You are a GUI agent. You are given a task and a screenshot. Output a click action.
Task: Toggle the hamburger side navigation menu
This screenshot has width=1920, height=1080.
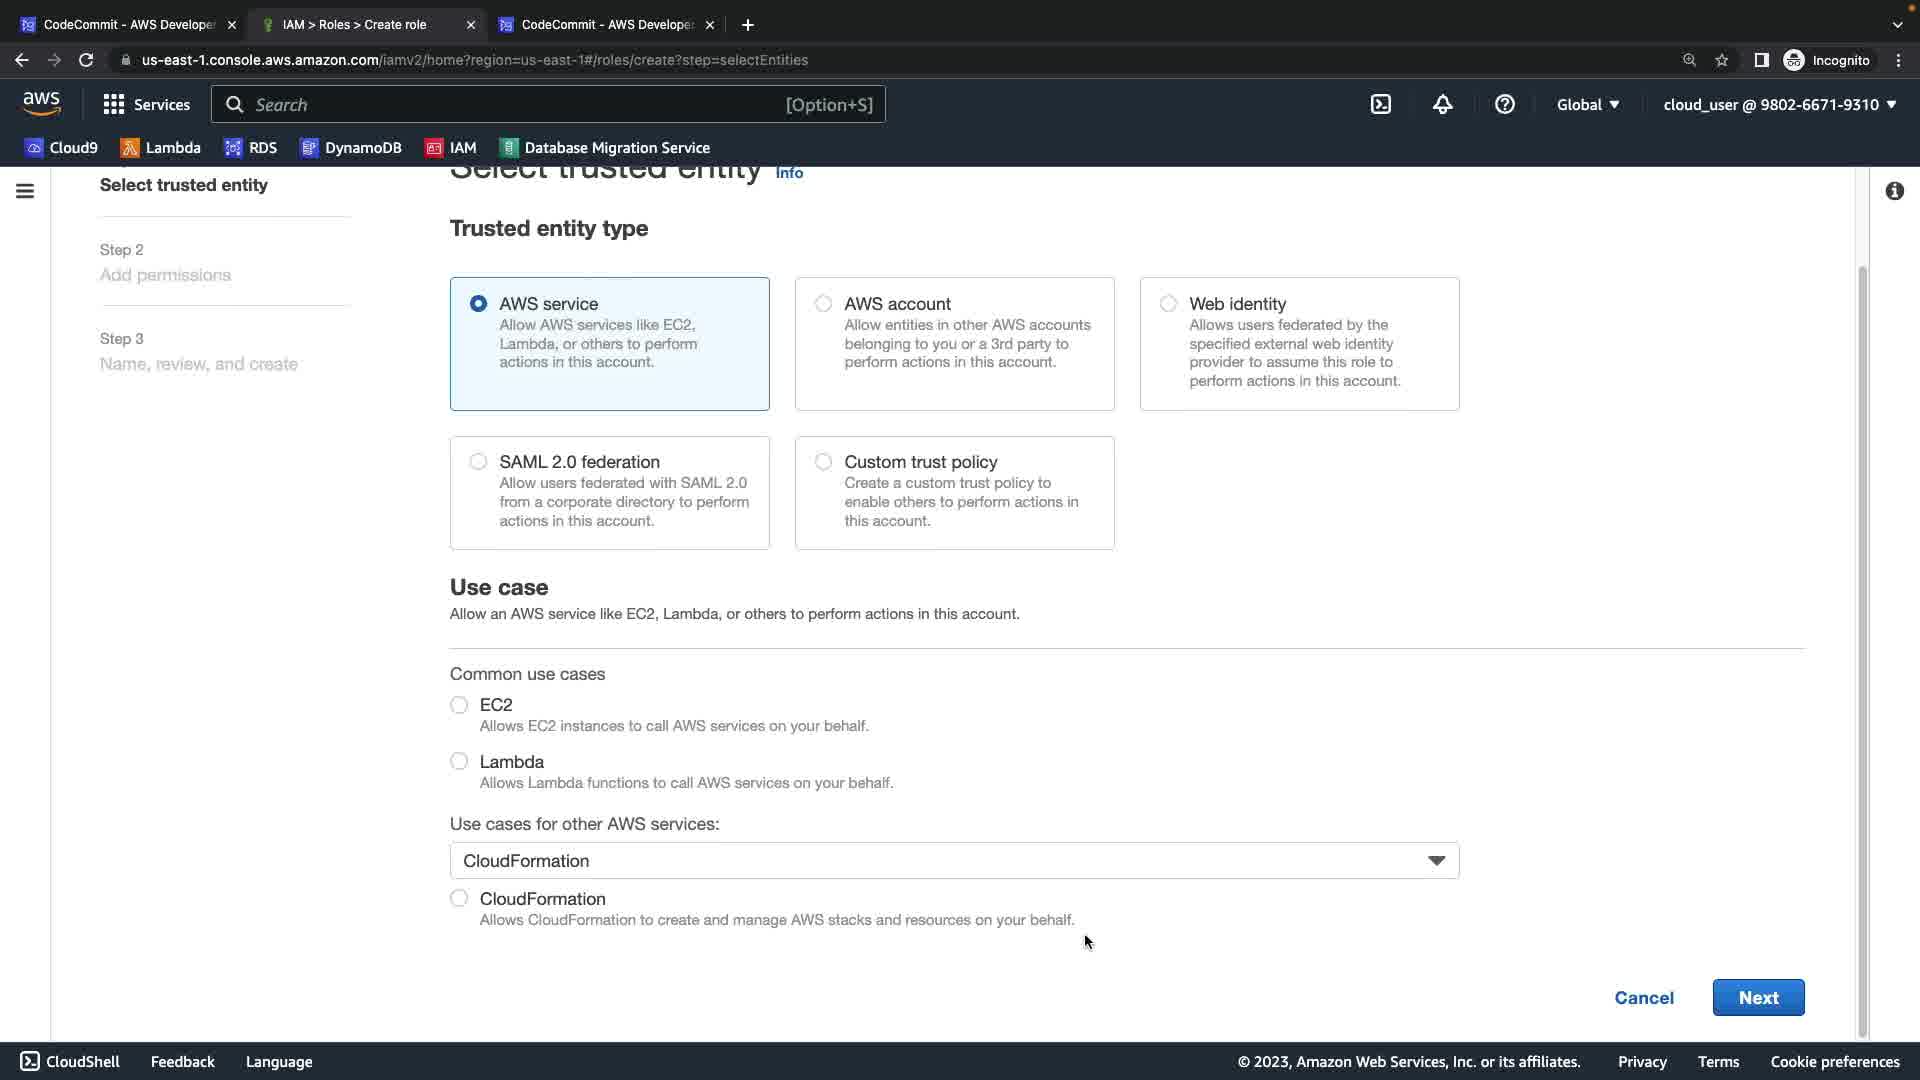(x=25, y=191)
